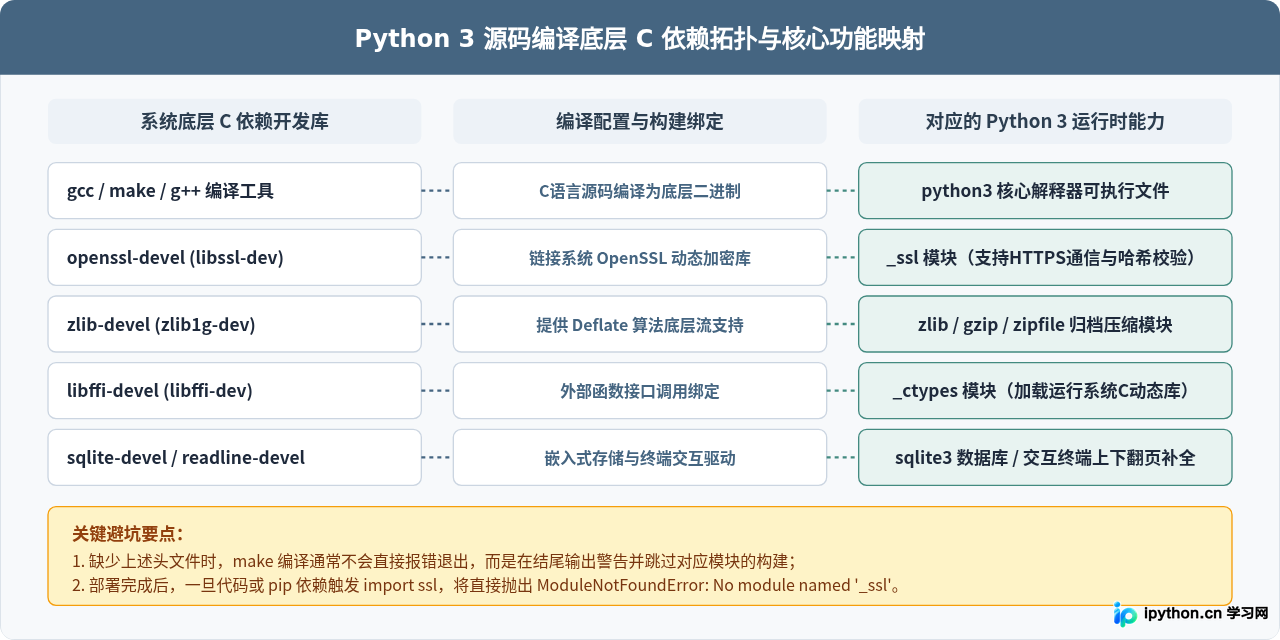Click the '提供 Deflate 算法底层流支持' box
This screenshot has width=1280, height=640.
click(640, 324)
